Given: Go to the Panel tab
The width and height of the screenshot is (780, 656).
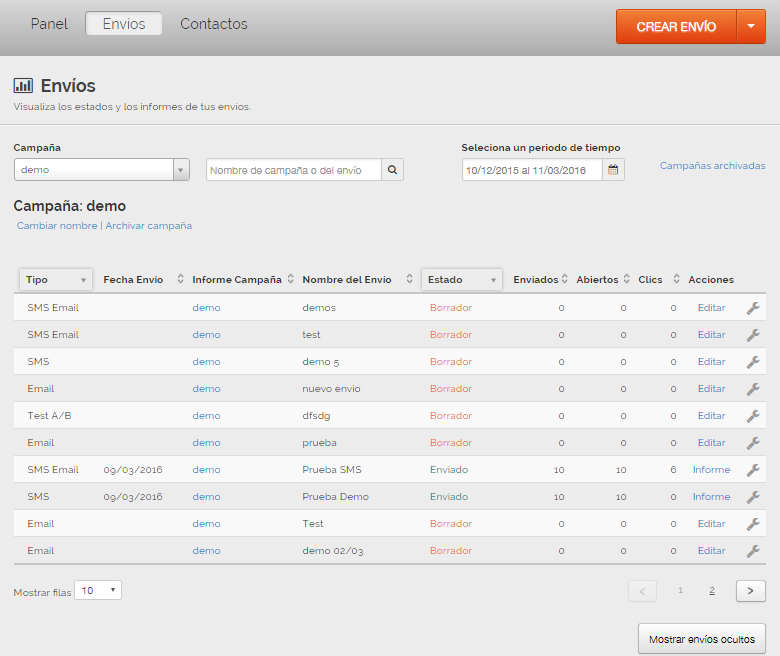Looking at the screenshot, I should (x=49, y=24).
